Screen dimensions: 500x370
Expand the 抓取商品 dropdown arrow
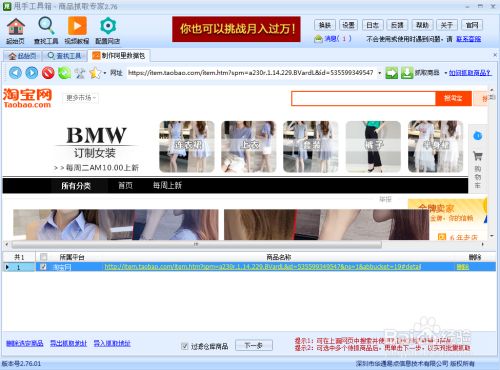445,73
